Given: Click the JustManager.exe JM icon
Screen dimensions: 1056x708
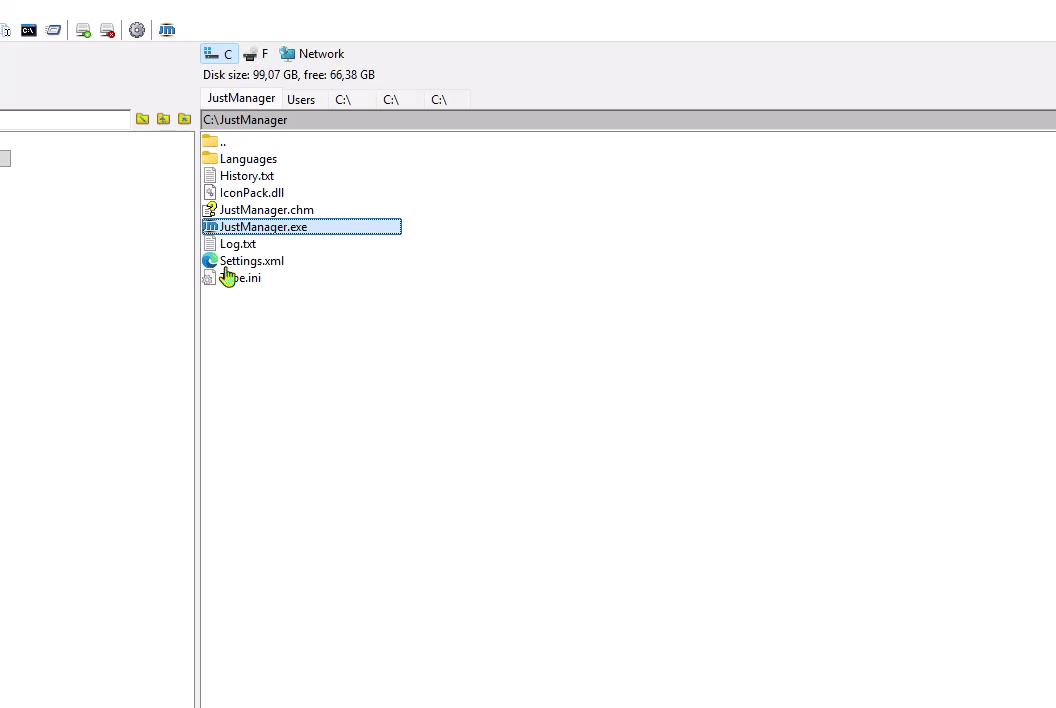Looking at the screenshot, I should click(210, 226).
